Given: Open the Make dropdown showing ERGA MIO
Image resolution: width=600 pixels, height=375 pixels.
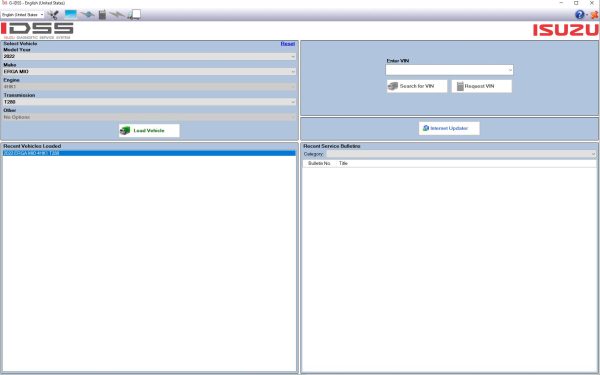Looking at the screenshot, I should coord(149,72).
